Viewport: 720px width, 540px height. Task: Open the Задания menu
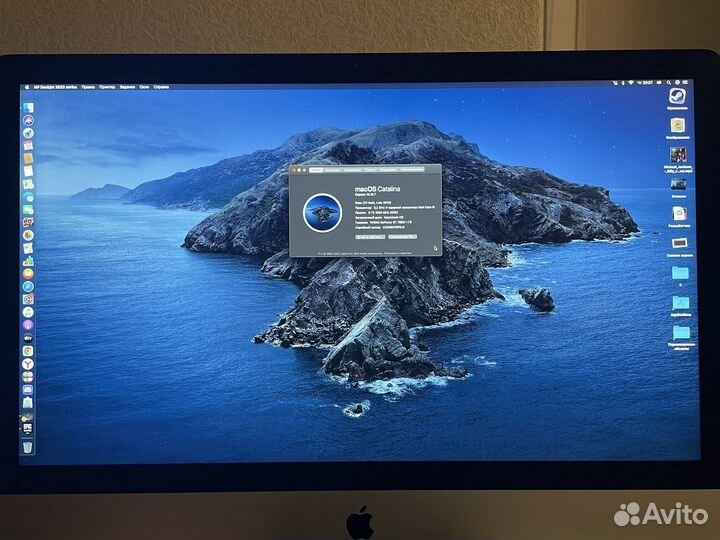(x=128, y=87)
